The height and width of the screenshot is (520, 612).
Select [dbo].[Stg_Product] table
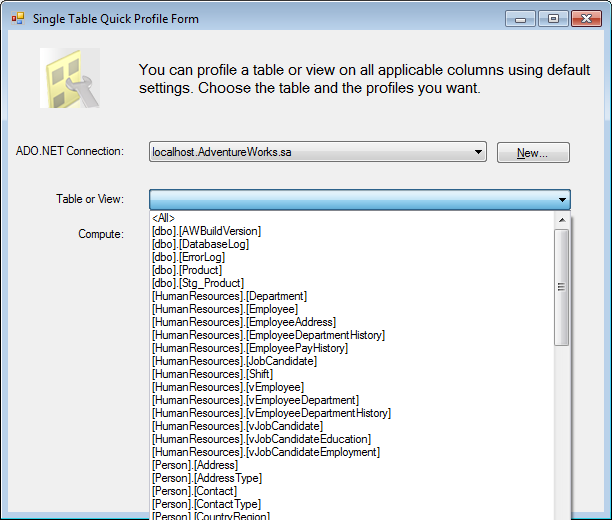[x=198, y=283]
